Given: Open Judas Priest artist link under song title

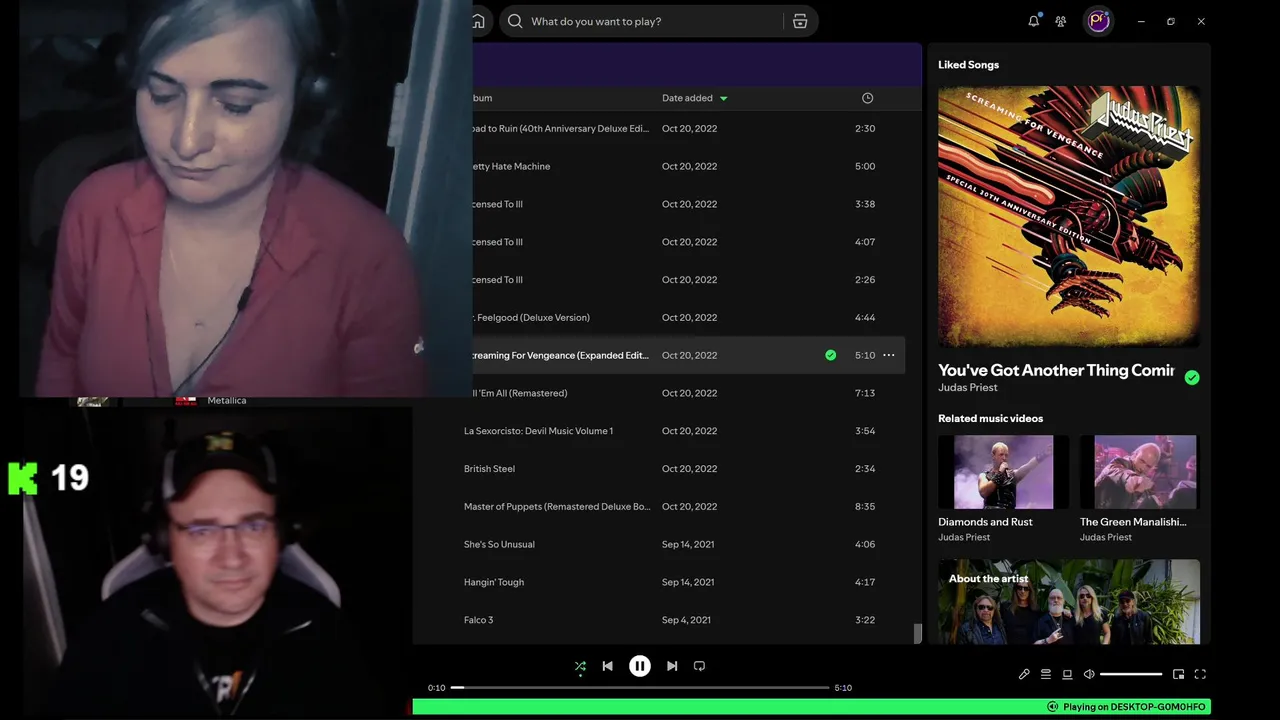Looking at the screenshot, I should coord(968,388).
